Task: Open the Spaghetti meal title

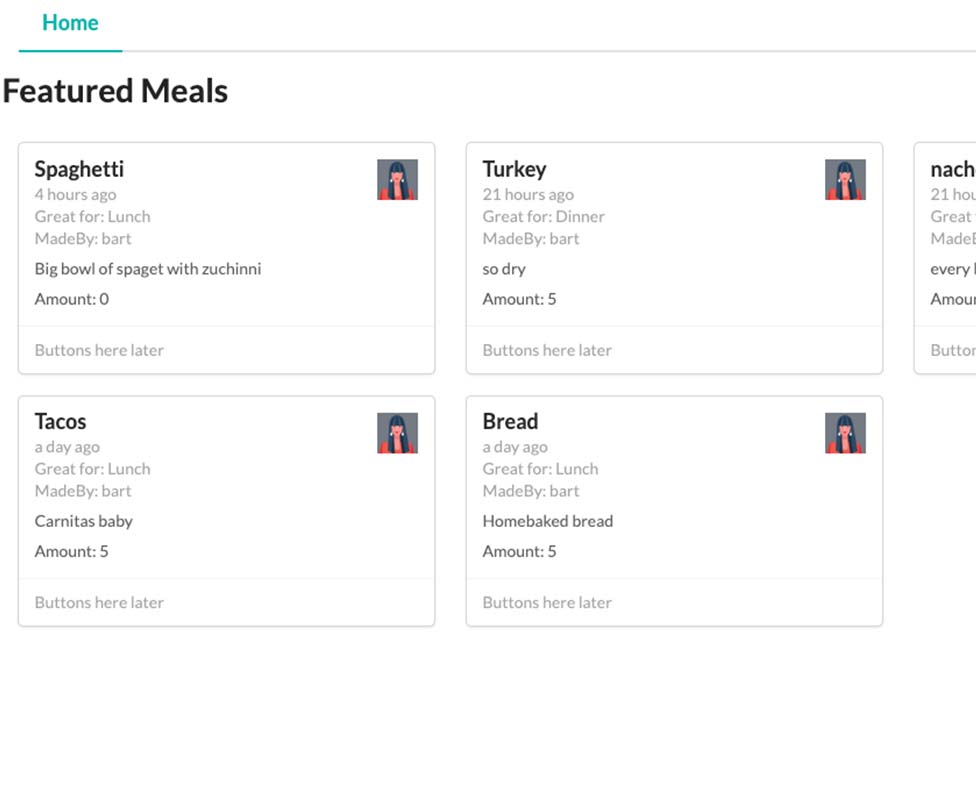Action: pos(79,169)
